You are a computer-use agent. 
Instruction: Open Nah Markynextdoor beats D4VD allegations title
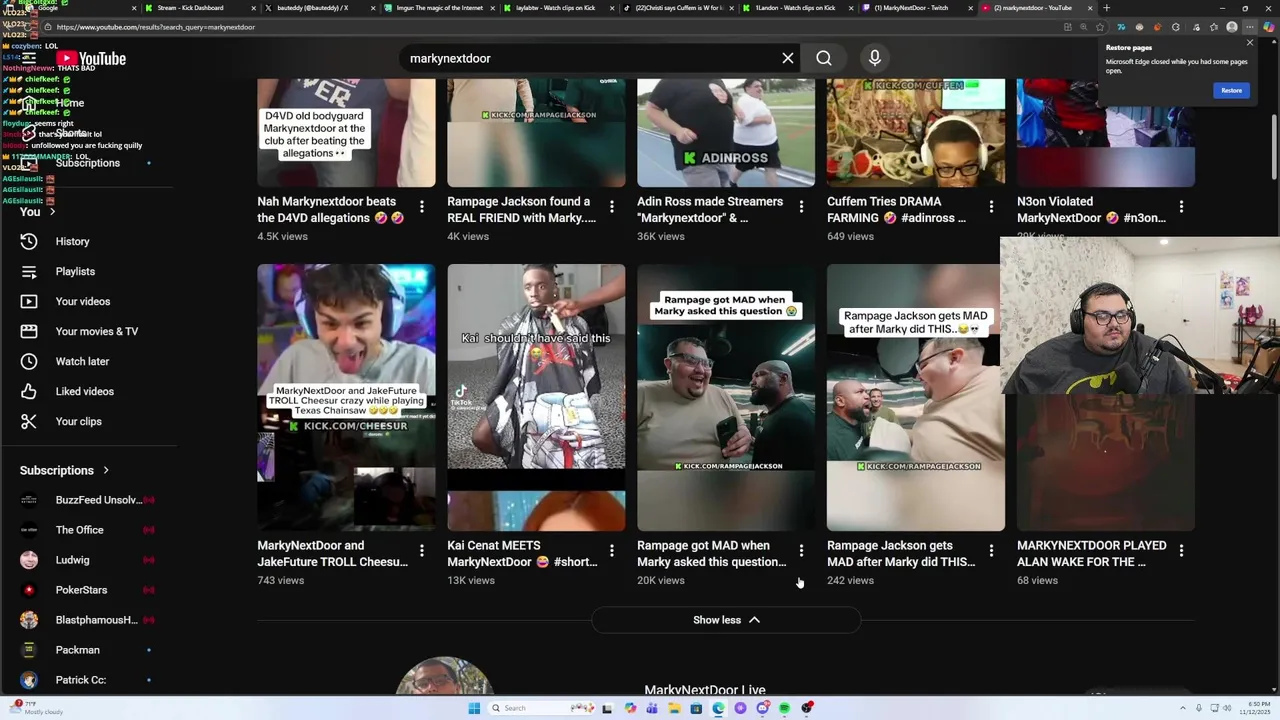331,209
